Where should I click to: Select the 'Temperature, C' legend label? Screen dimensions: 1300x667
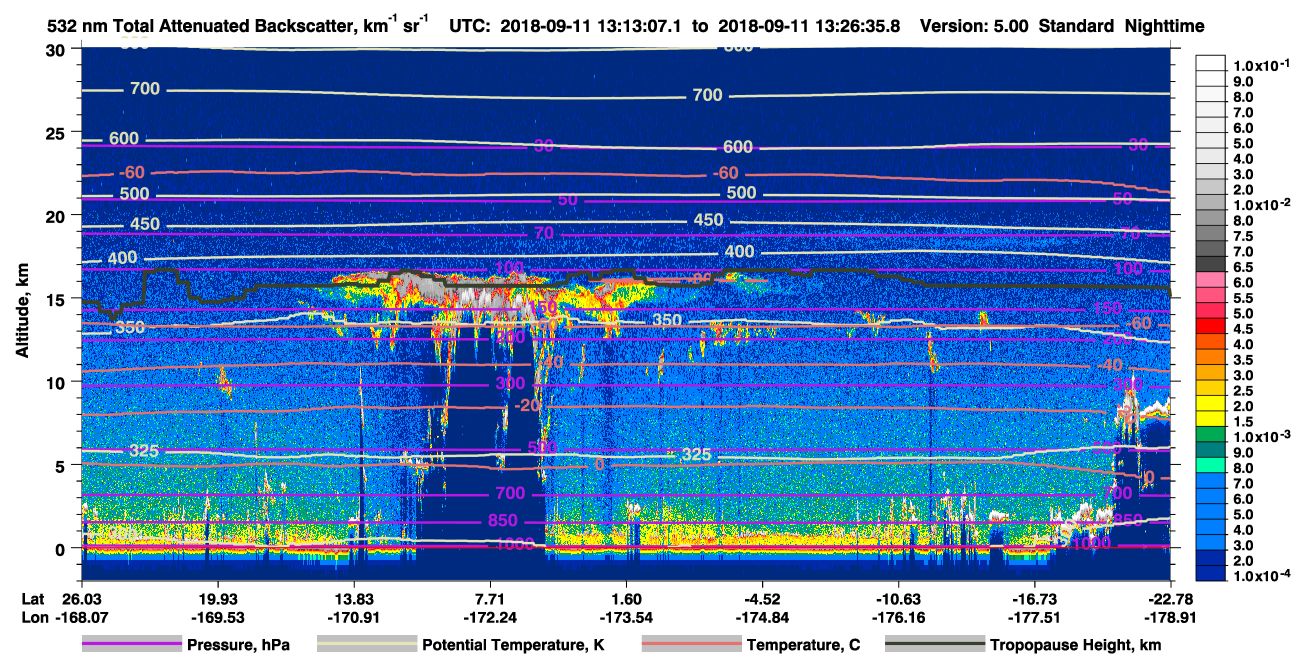click(x=803, y=645)
